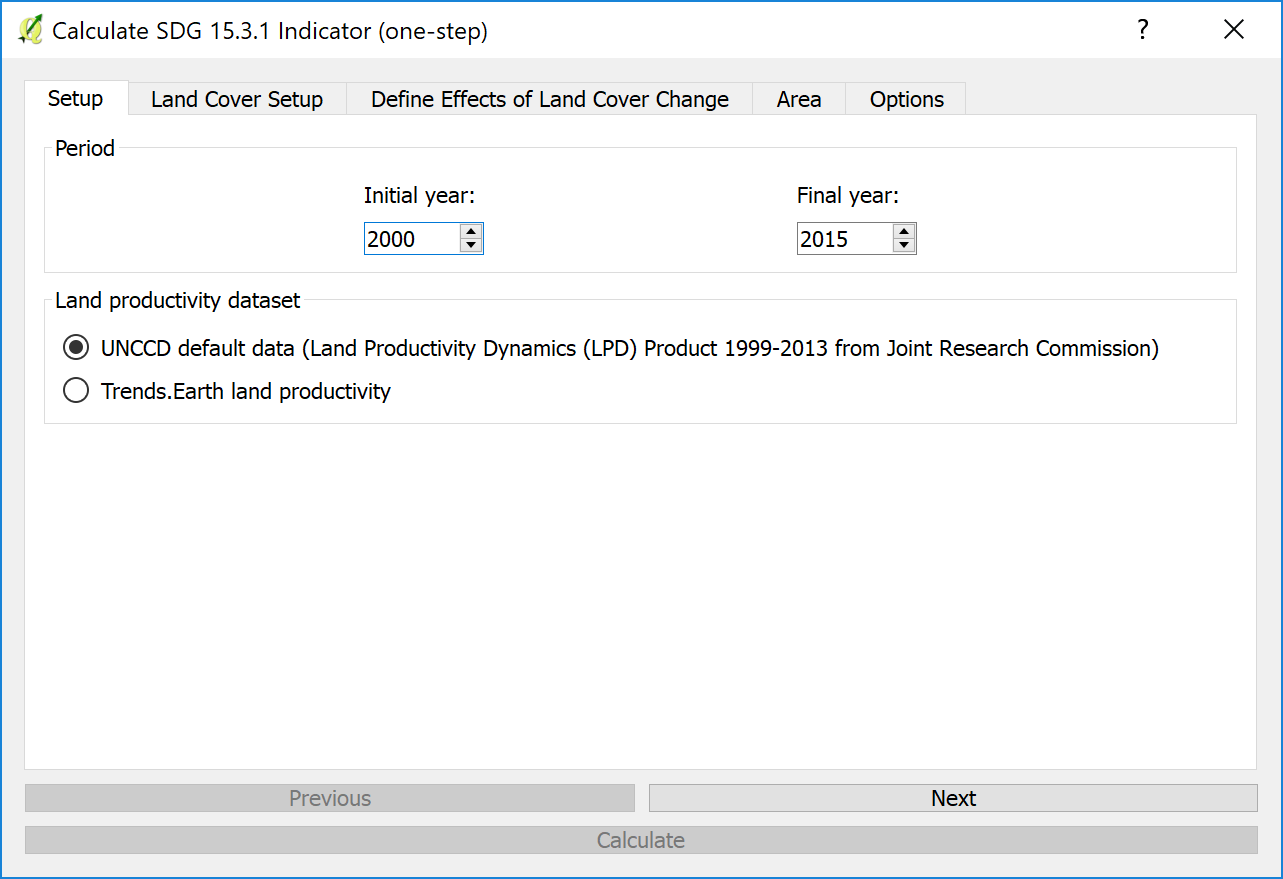Image resolution: width=1283 pixels, height=879 pixels.
Task: Click the question mark help button
Action: 1143,30
